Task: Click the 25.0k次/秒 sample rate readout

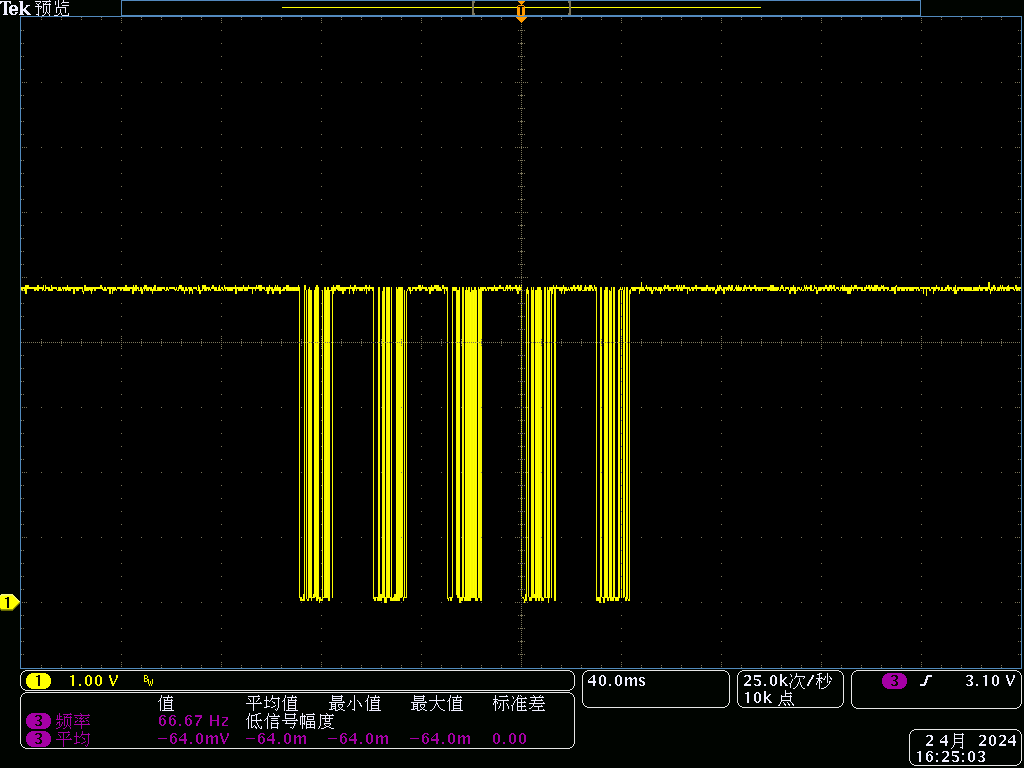Action: pos(786,681)
